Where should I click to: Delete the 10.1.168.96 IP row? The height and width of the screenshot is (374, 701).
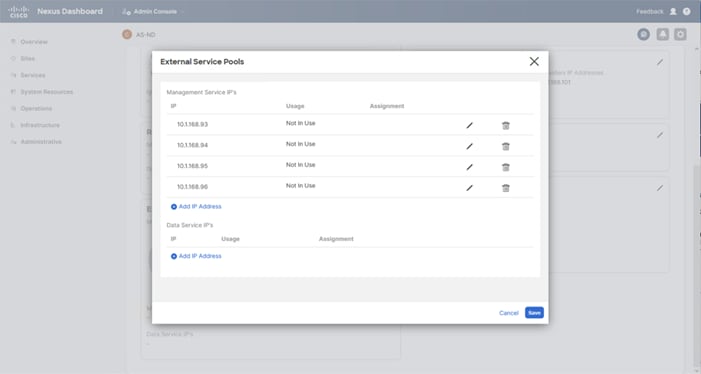click(506, 188)
